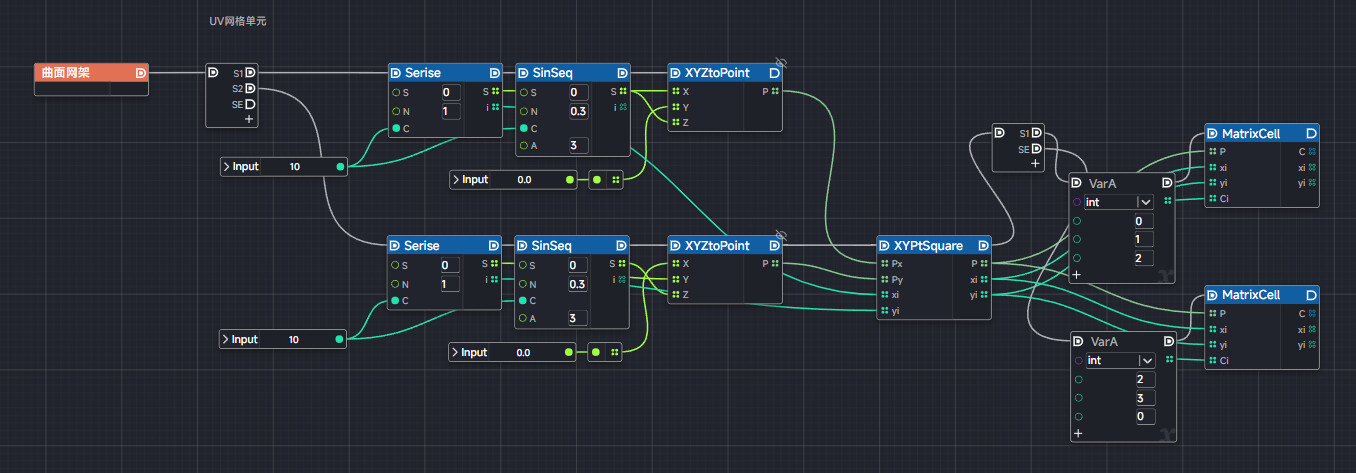Click the Z input port of the bottom XYZtoPoint
This screenshot has width=1356, height=473.
676,295
